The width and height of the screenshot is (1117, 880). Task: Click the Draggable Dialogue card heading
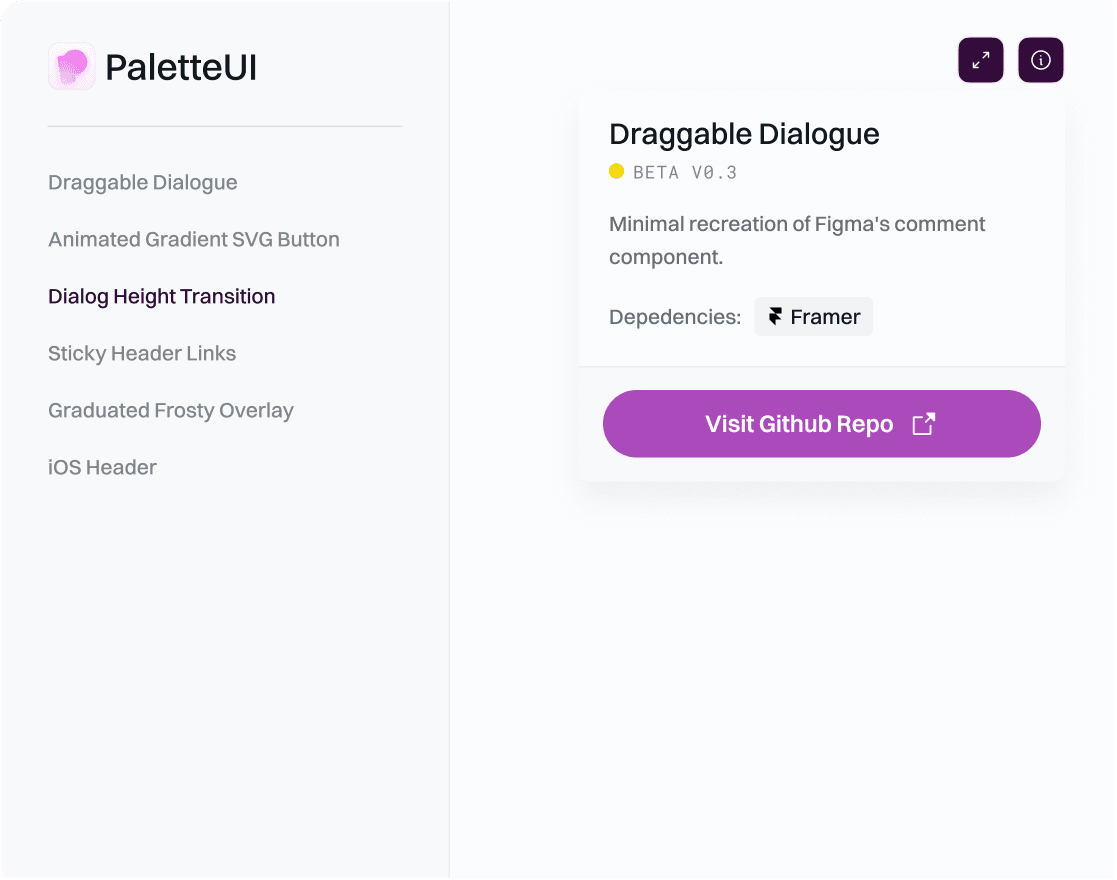pyautogui.click(x=744, y=135)
